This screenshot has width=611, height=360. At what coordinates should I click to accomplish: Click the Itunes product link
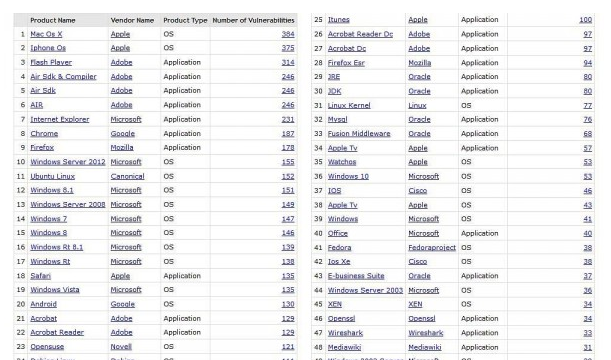(x=339, y=19)
